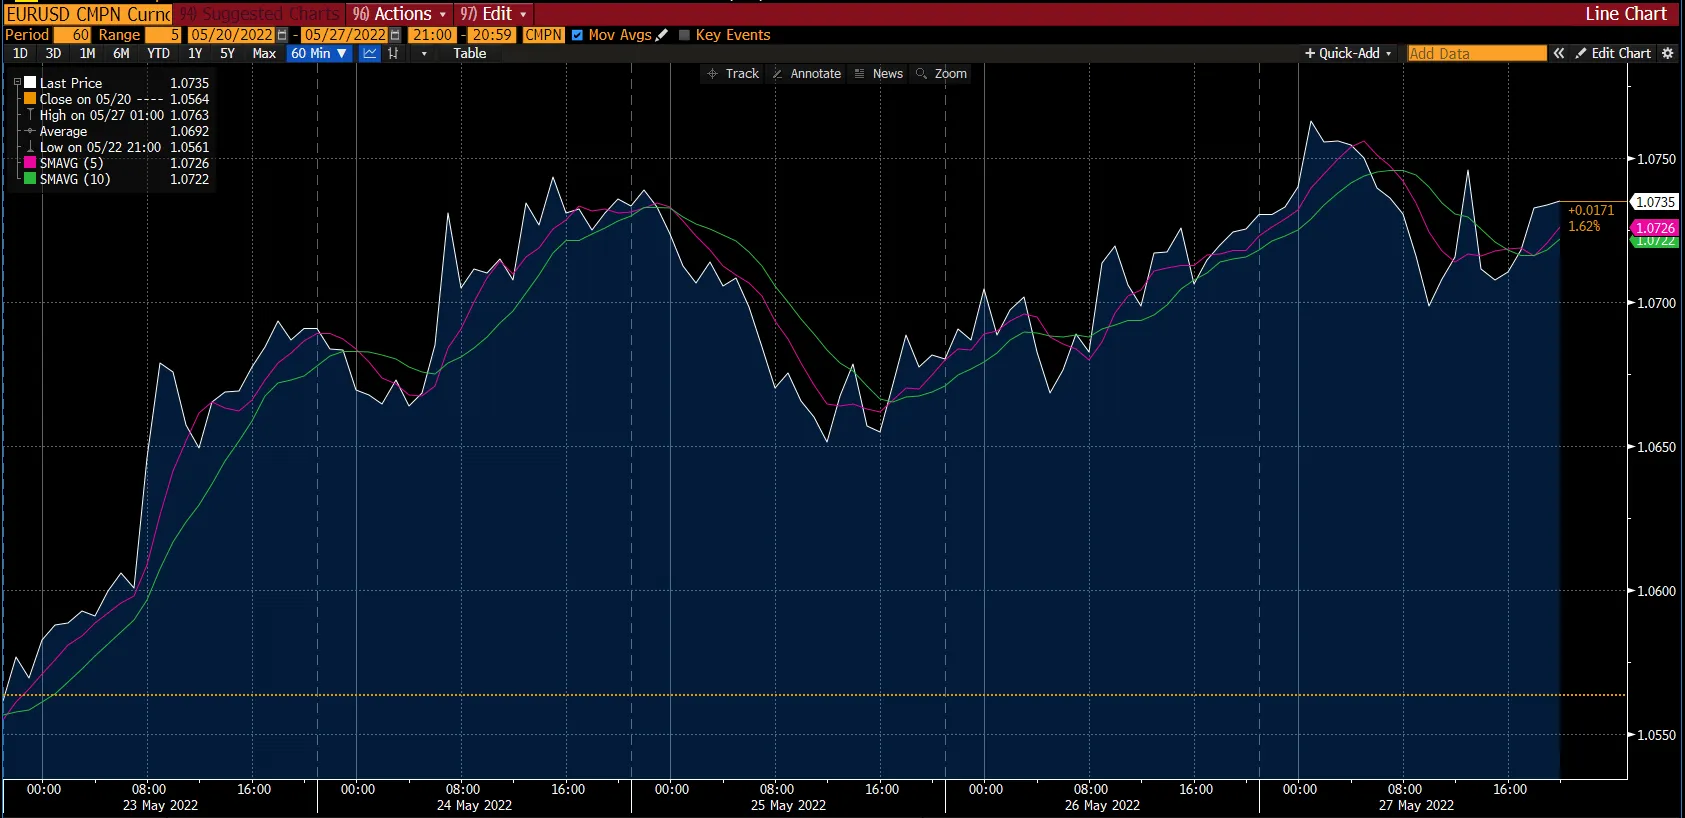The width and height of the screenshot is (1685, 818).
Task: Click the Add Data input field
Action: (1476, 53)
